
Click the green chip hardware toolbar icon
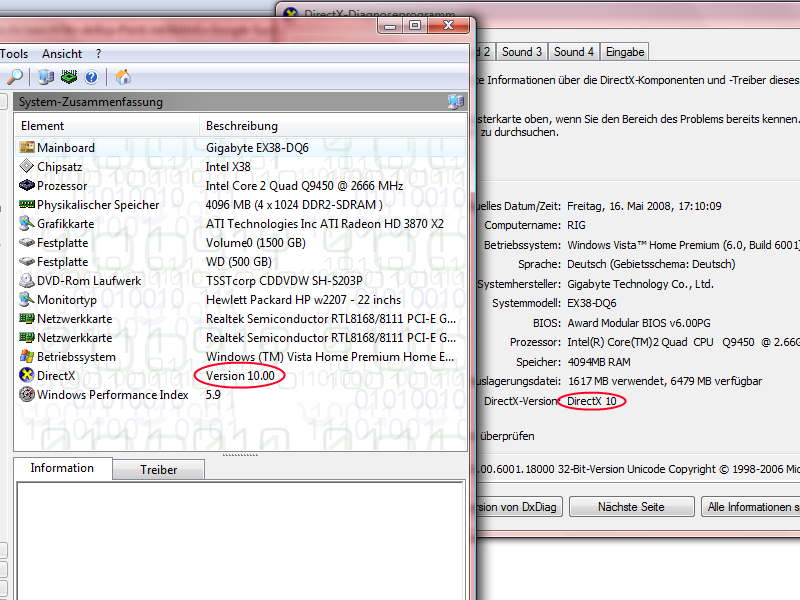[68, 77]
